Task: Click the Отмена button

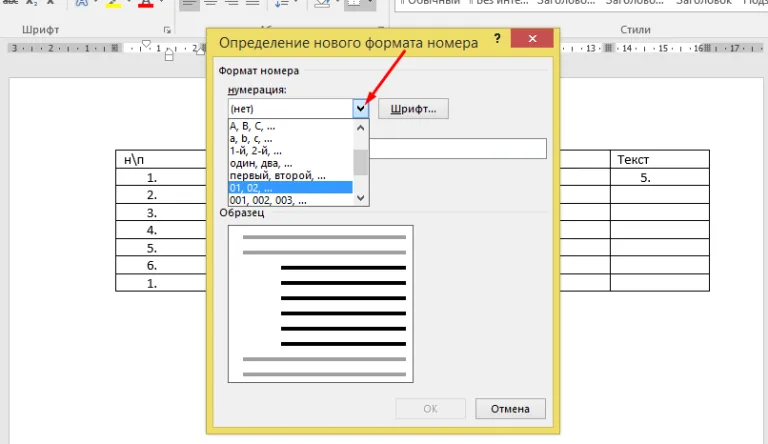Action: 510,409
